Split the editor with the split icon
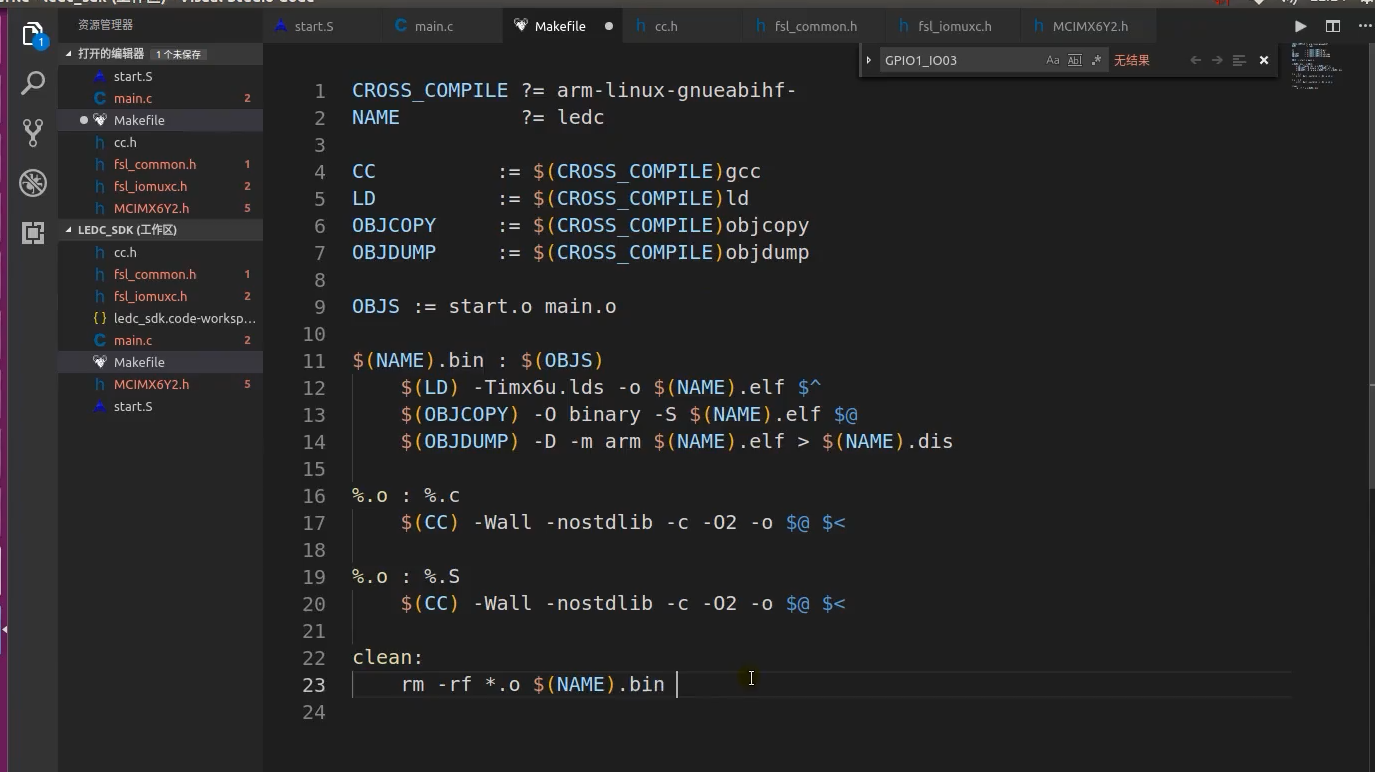1375x772 pixels. tap(1333, 26)
